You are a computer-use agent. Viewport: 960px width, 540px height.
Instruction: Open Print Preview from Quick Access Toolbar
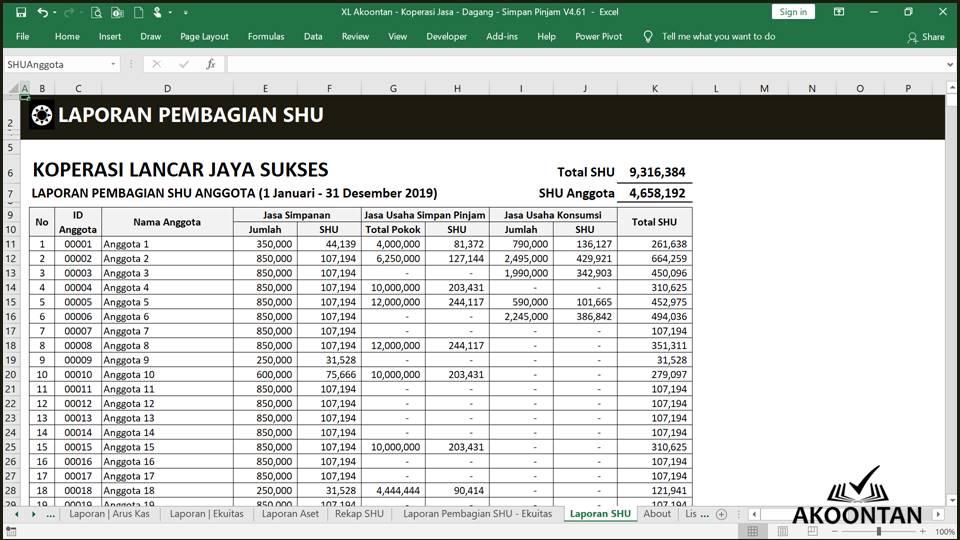96,12
